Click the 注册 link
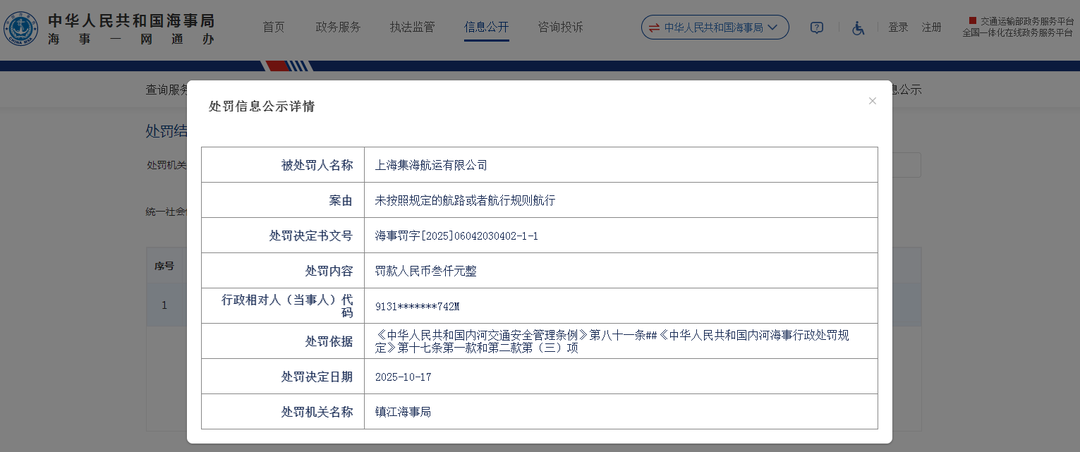The width and height of the screenshot is (1080, 452). (x=932, y=28)
